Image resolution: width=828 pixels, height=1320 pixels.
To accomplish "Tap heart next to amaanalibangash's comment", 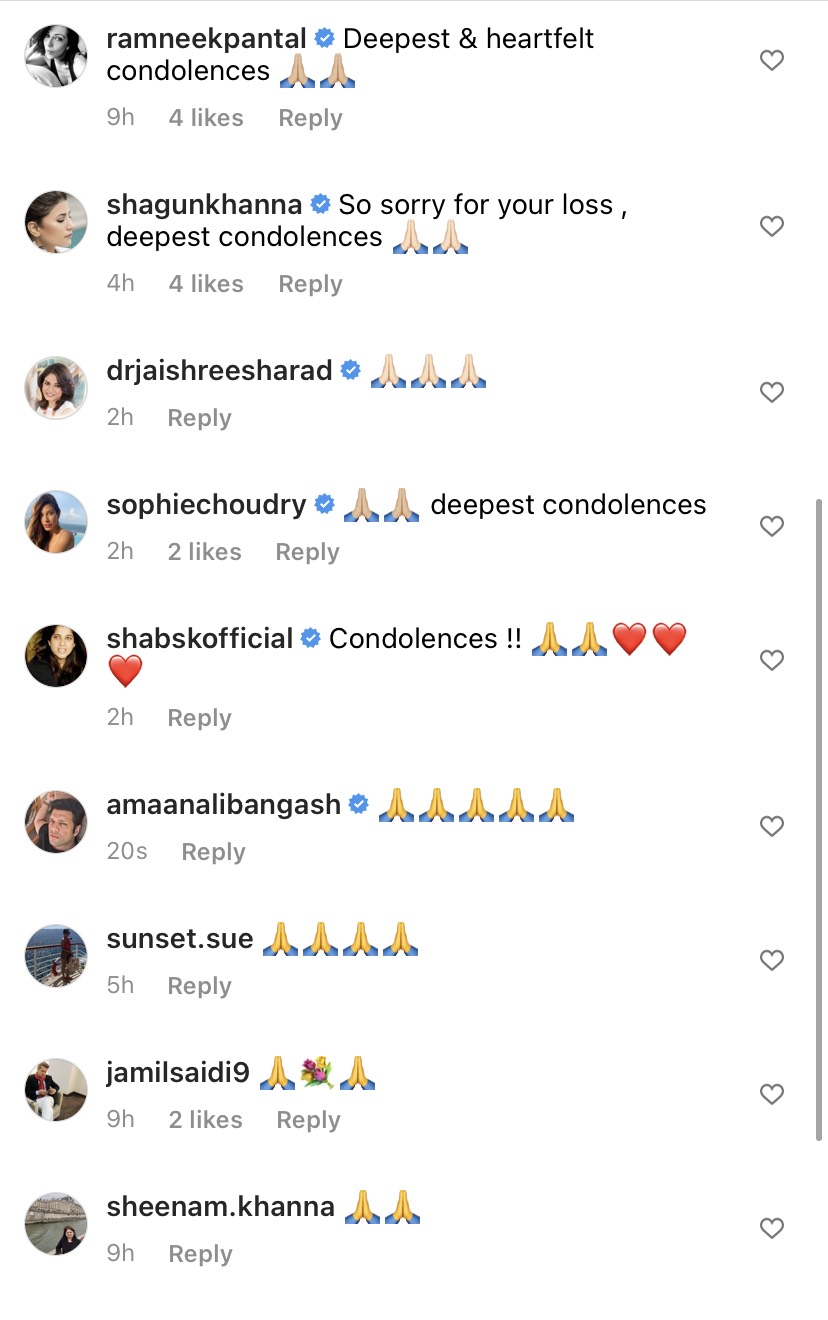I will click(x=771, y=827).
